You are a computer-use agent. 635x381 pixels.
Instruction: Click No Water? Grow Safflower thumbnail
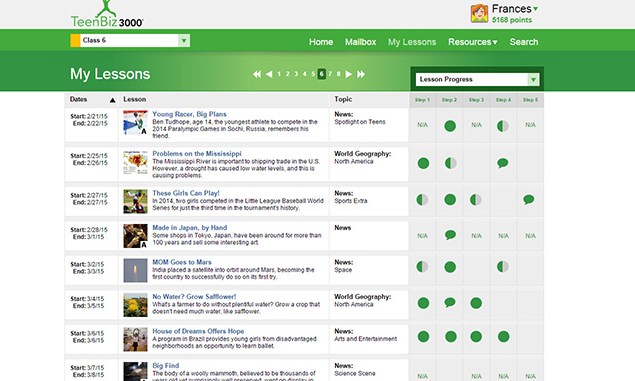tap(135, 305)
